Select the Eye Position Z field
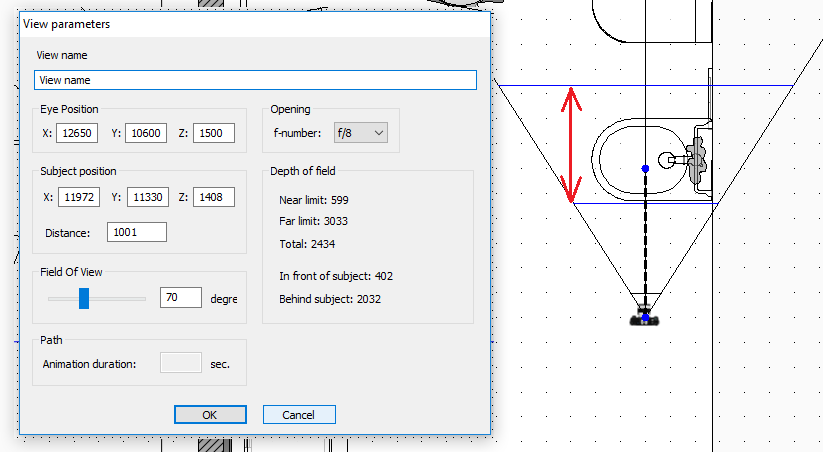The image size is (823, 452). tap(214, 133)
